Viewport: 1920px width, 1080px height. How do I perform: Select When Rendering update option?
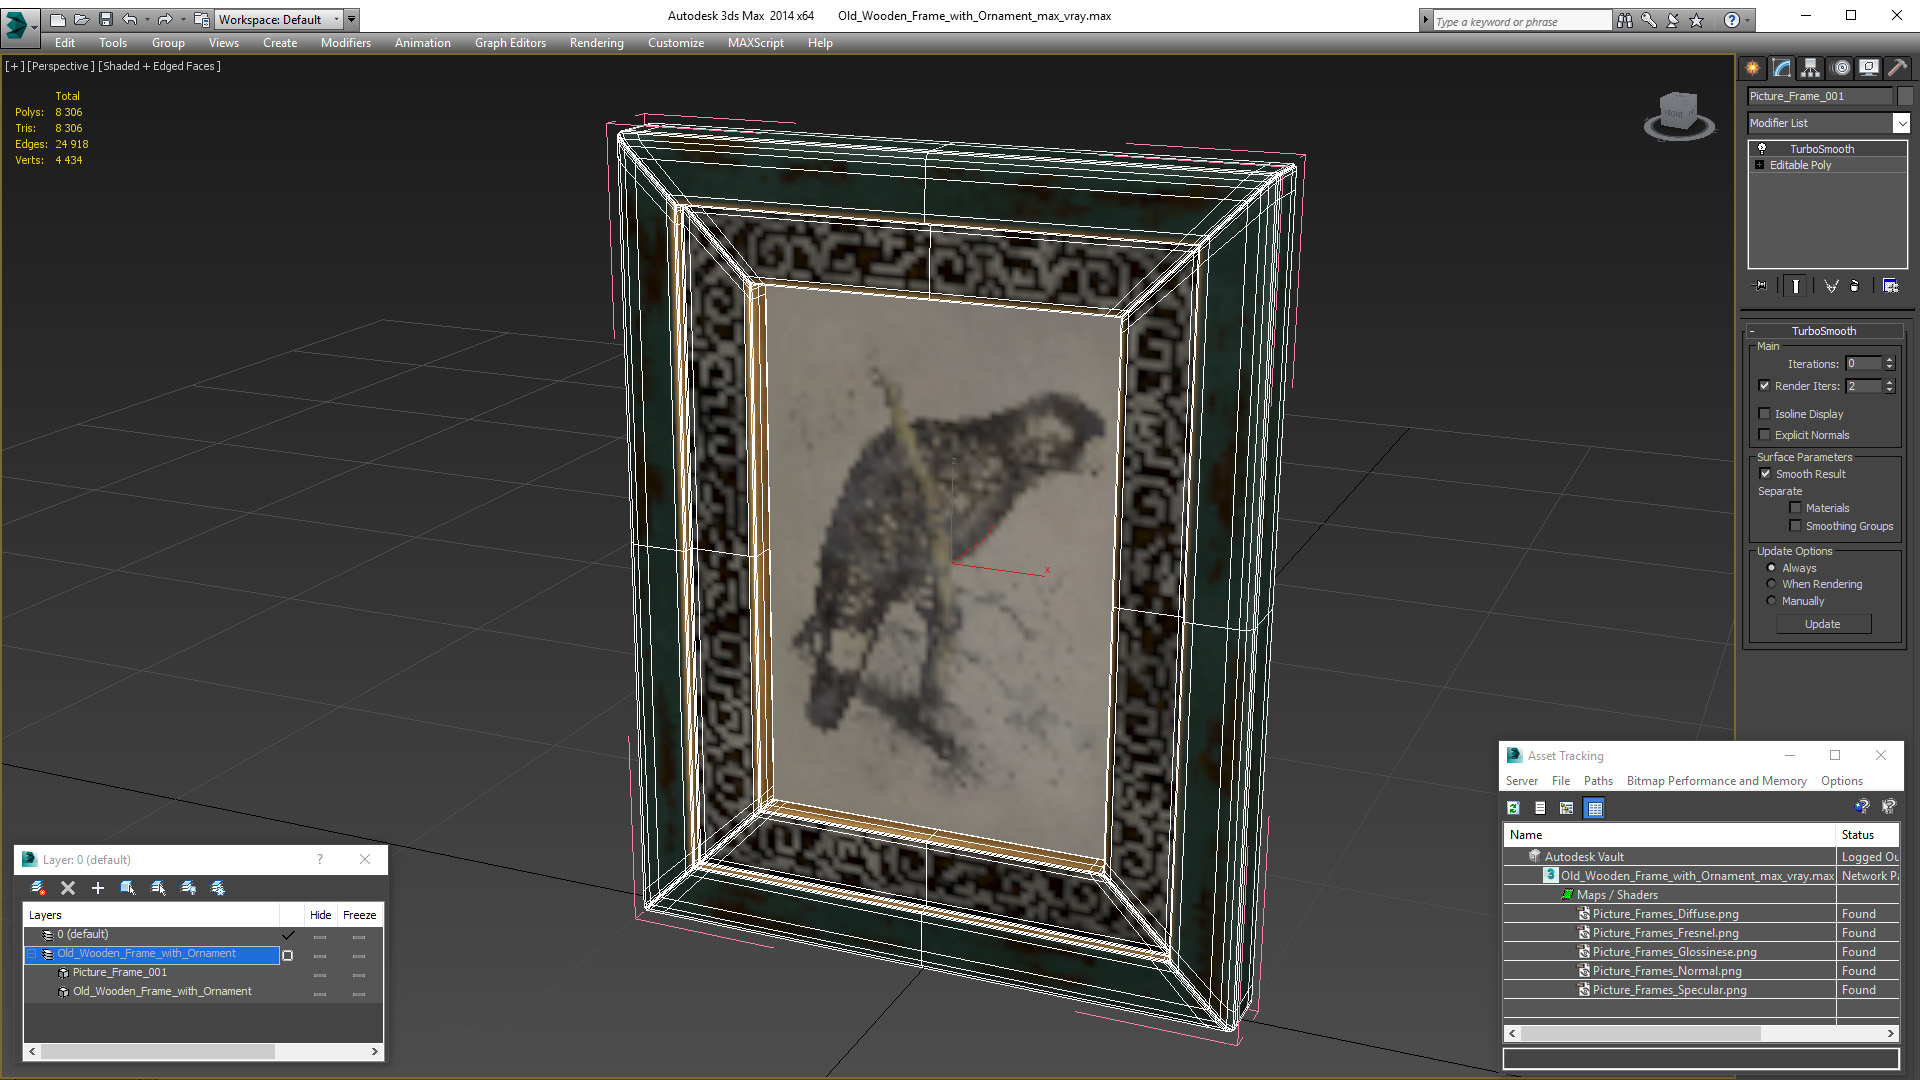pos(1771,584)
